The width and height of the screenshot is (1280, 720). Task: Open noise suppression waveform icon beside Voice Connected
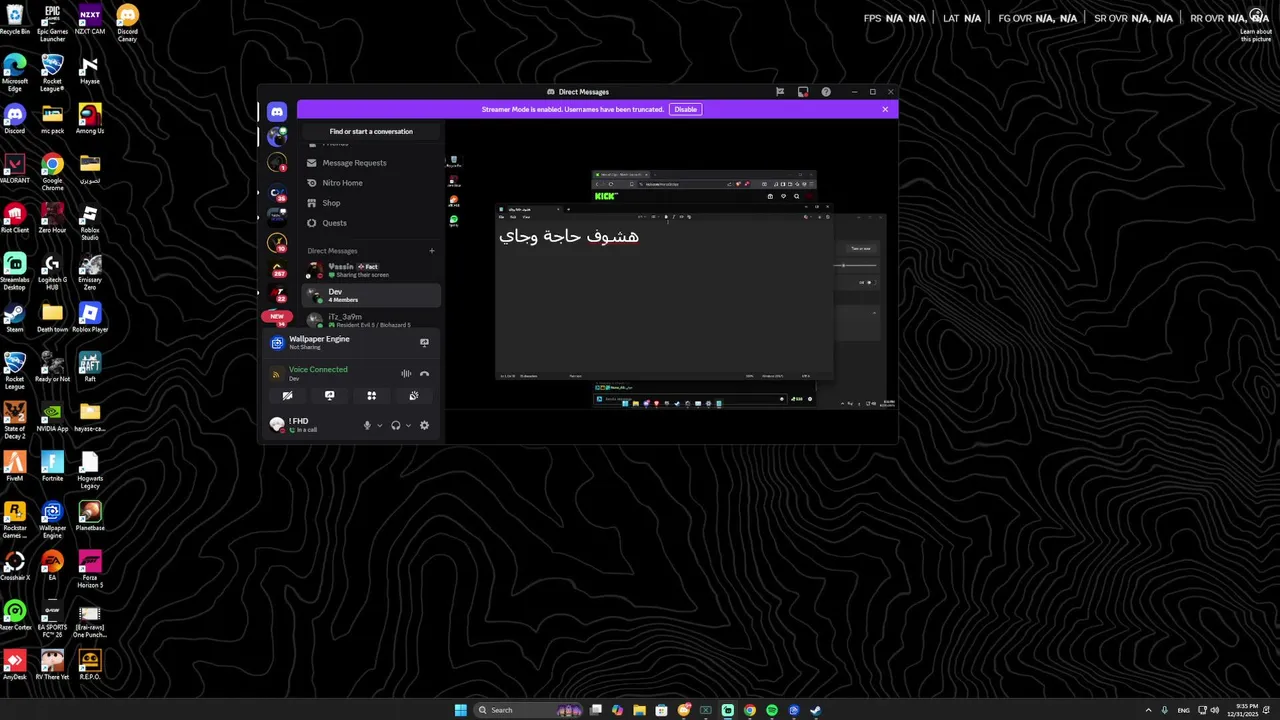tap(406, 374)
